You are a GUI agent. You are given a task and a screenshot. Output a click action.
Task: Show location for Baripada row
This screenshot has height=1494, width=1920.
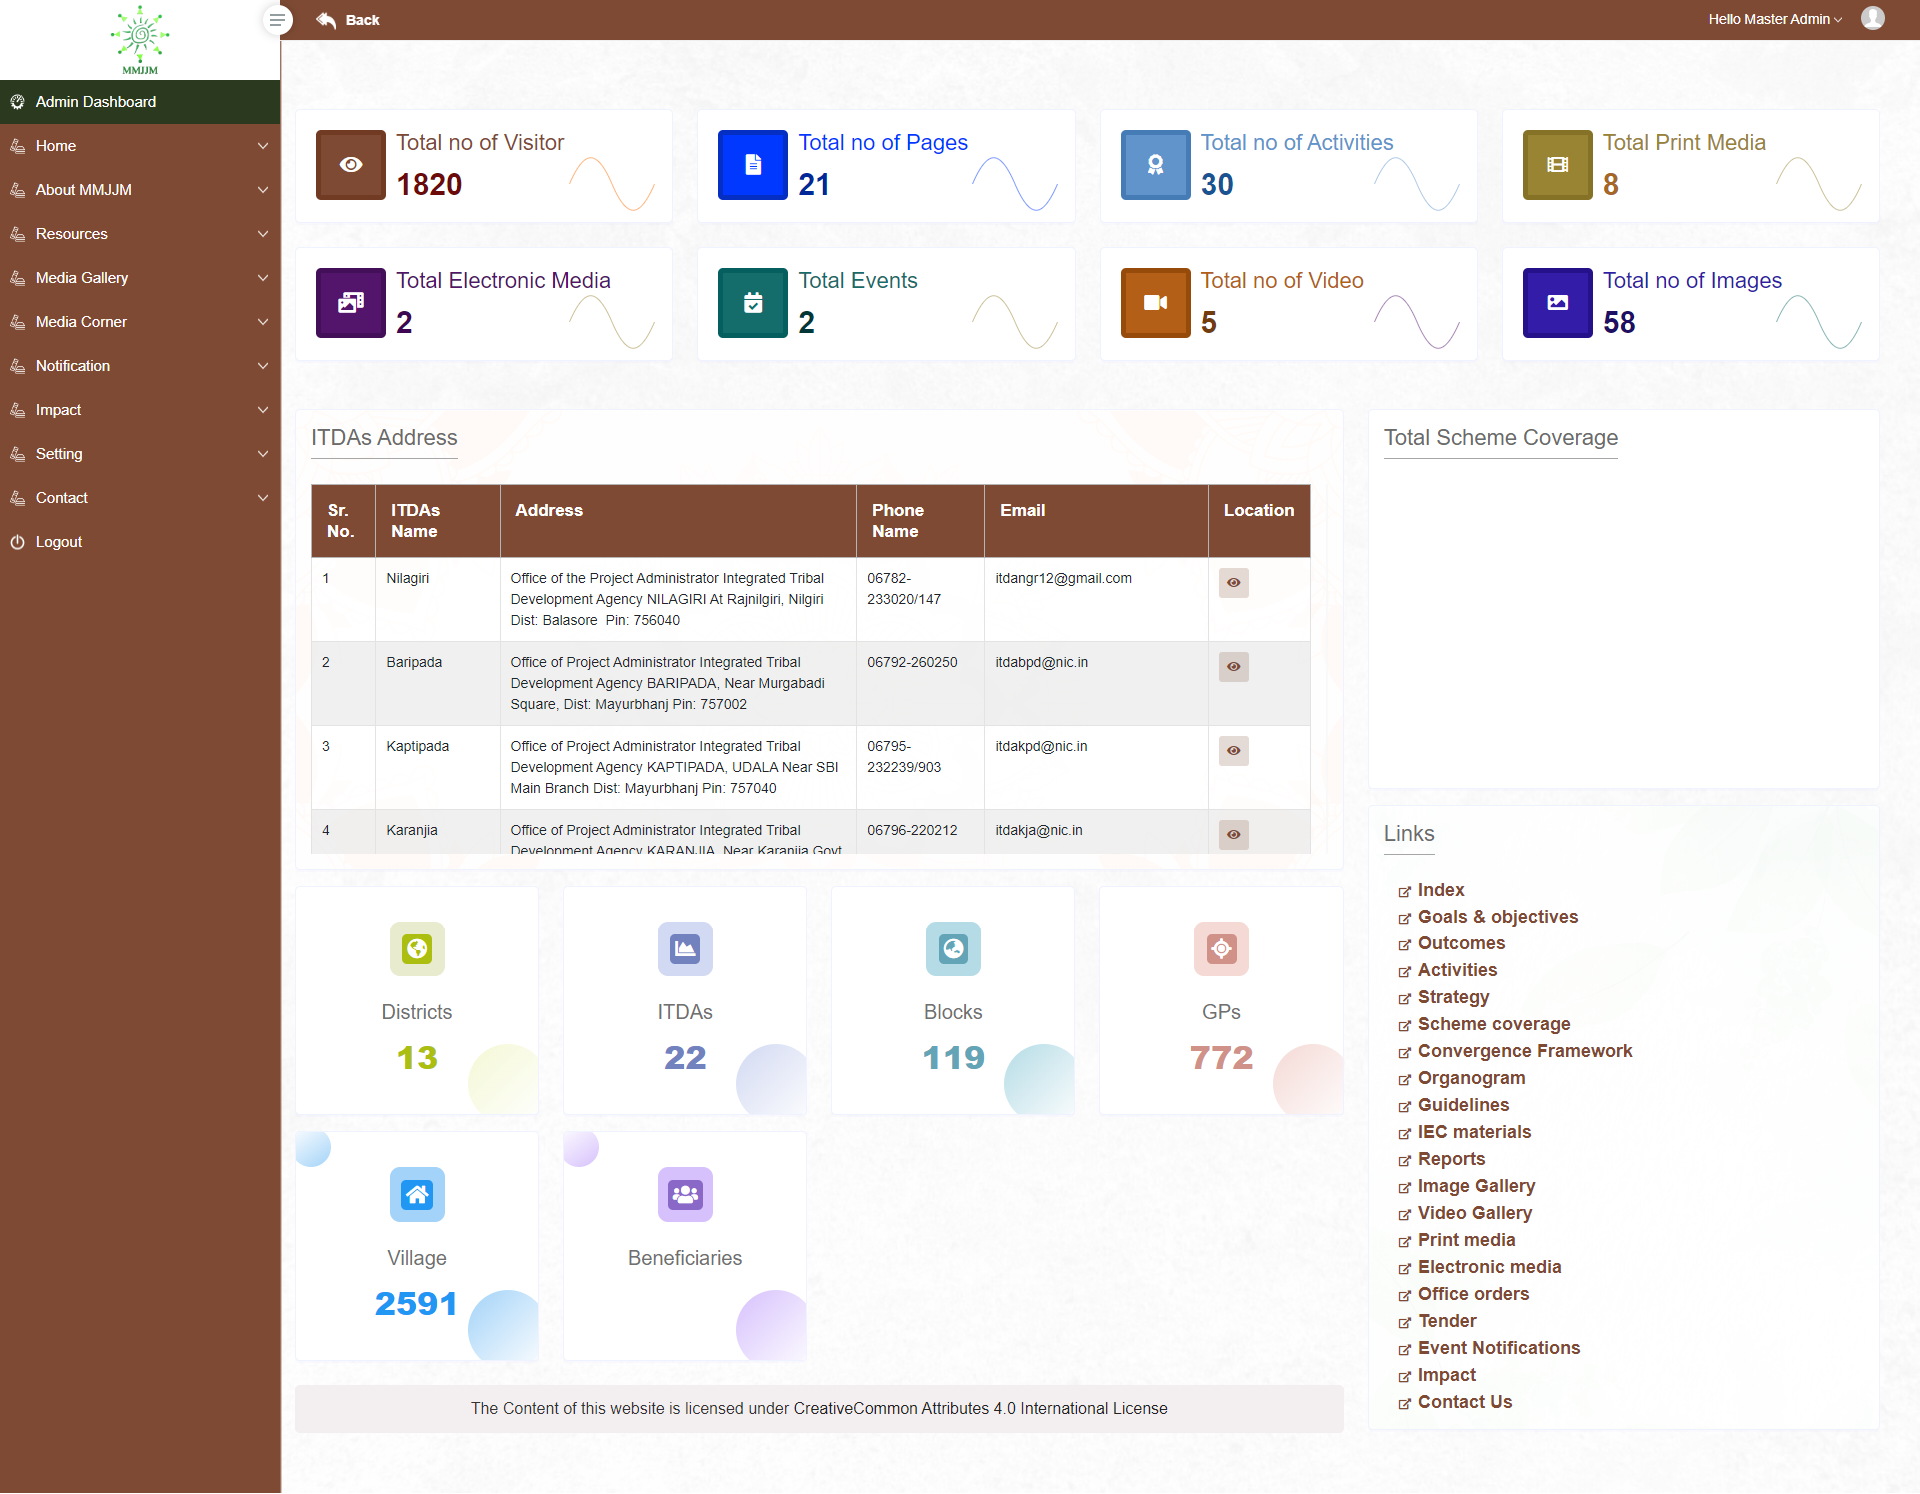[x=1233, y=667]
